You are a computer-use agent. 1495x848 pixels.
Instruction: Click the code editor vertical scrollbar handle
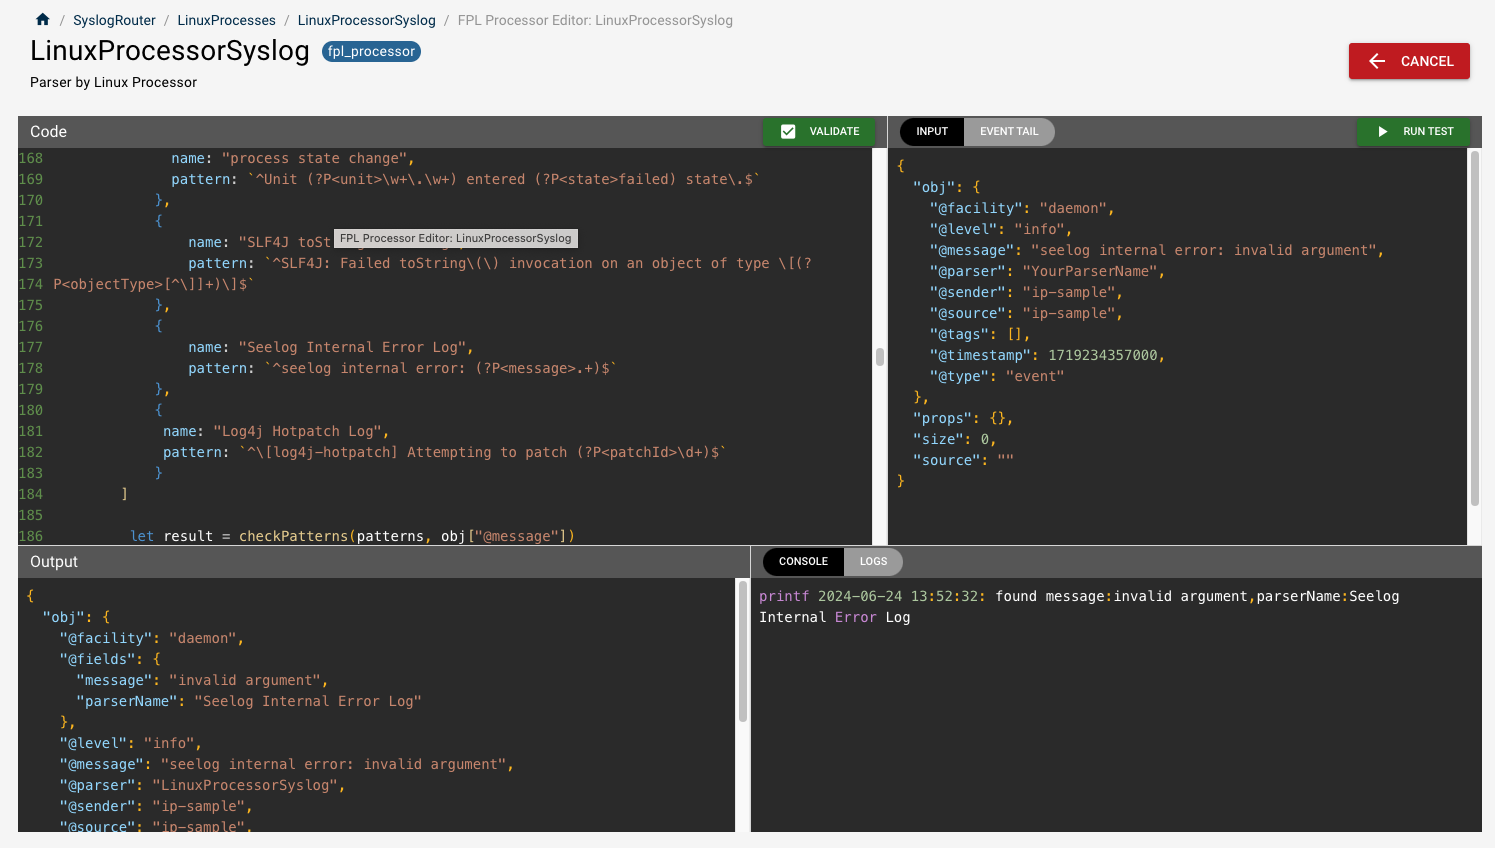click(880, 357)
